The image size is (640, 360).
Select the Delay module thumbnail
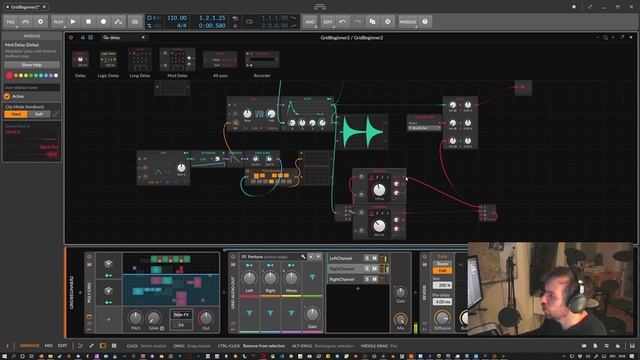coord(80,60)
